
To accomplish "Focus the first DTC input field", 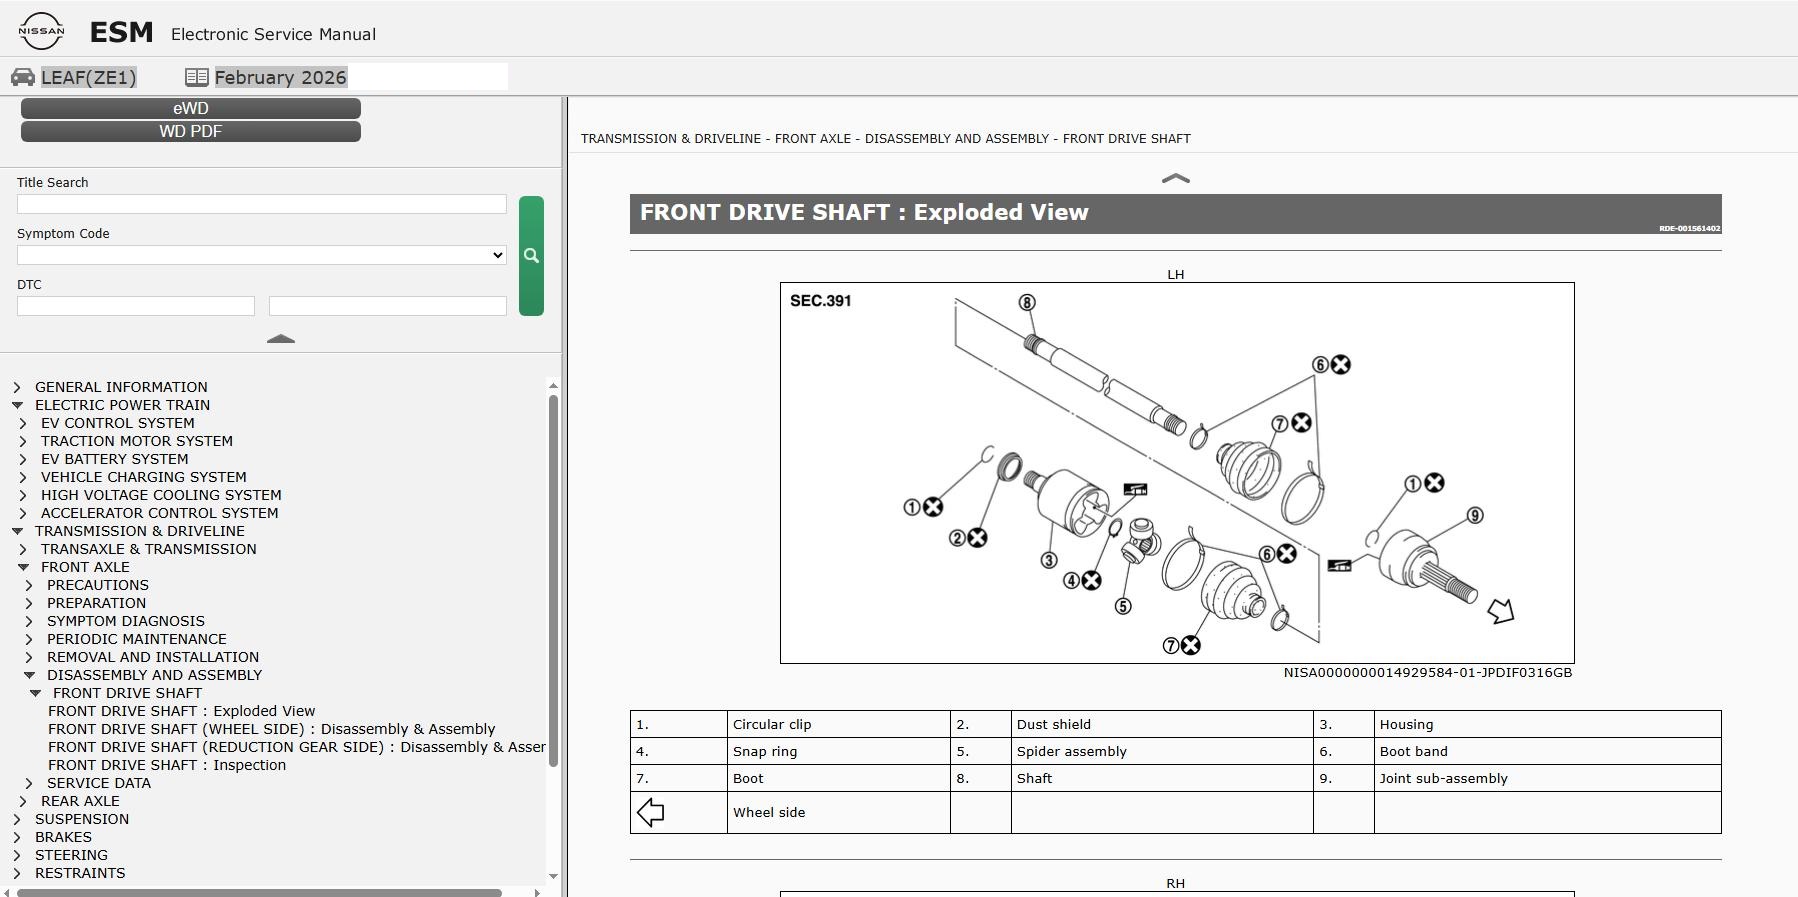I will [x=136, y=306].
